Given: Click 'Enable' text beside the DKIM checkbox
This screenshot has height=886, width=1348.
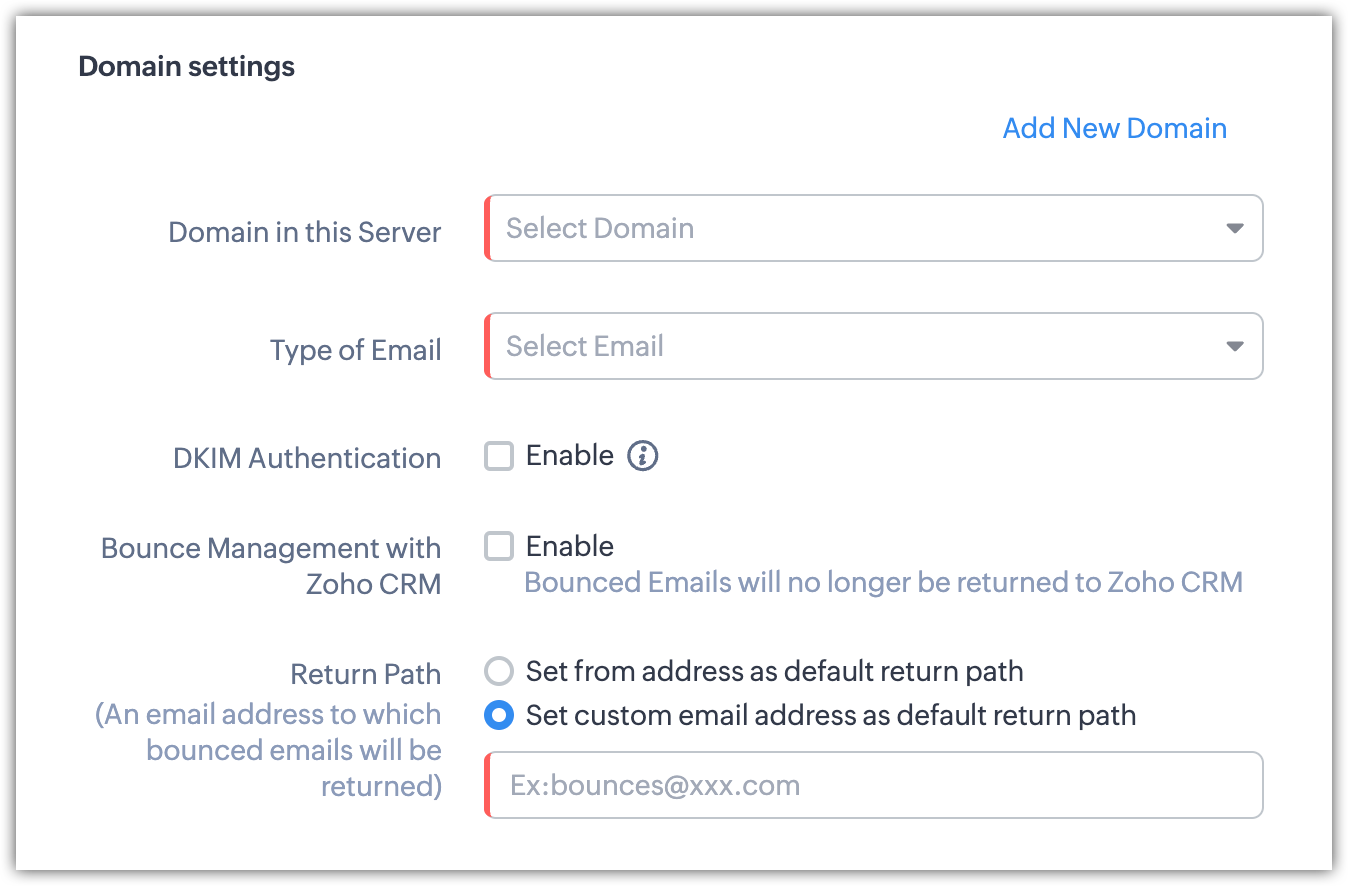Looking at the screenshot, I should [x=570, y=456].
